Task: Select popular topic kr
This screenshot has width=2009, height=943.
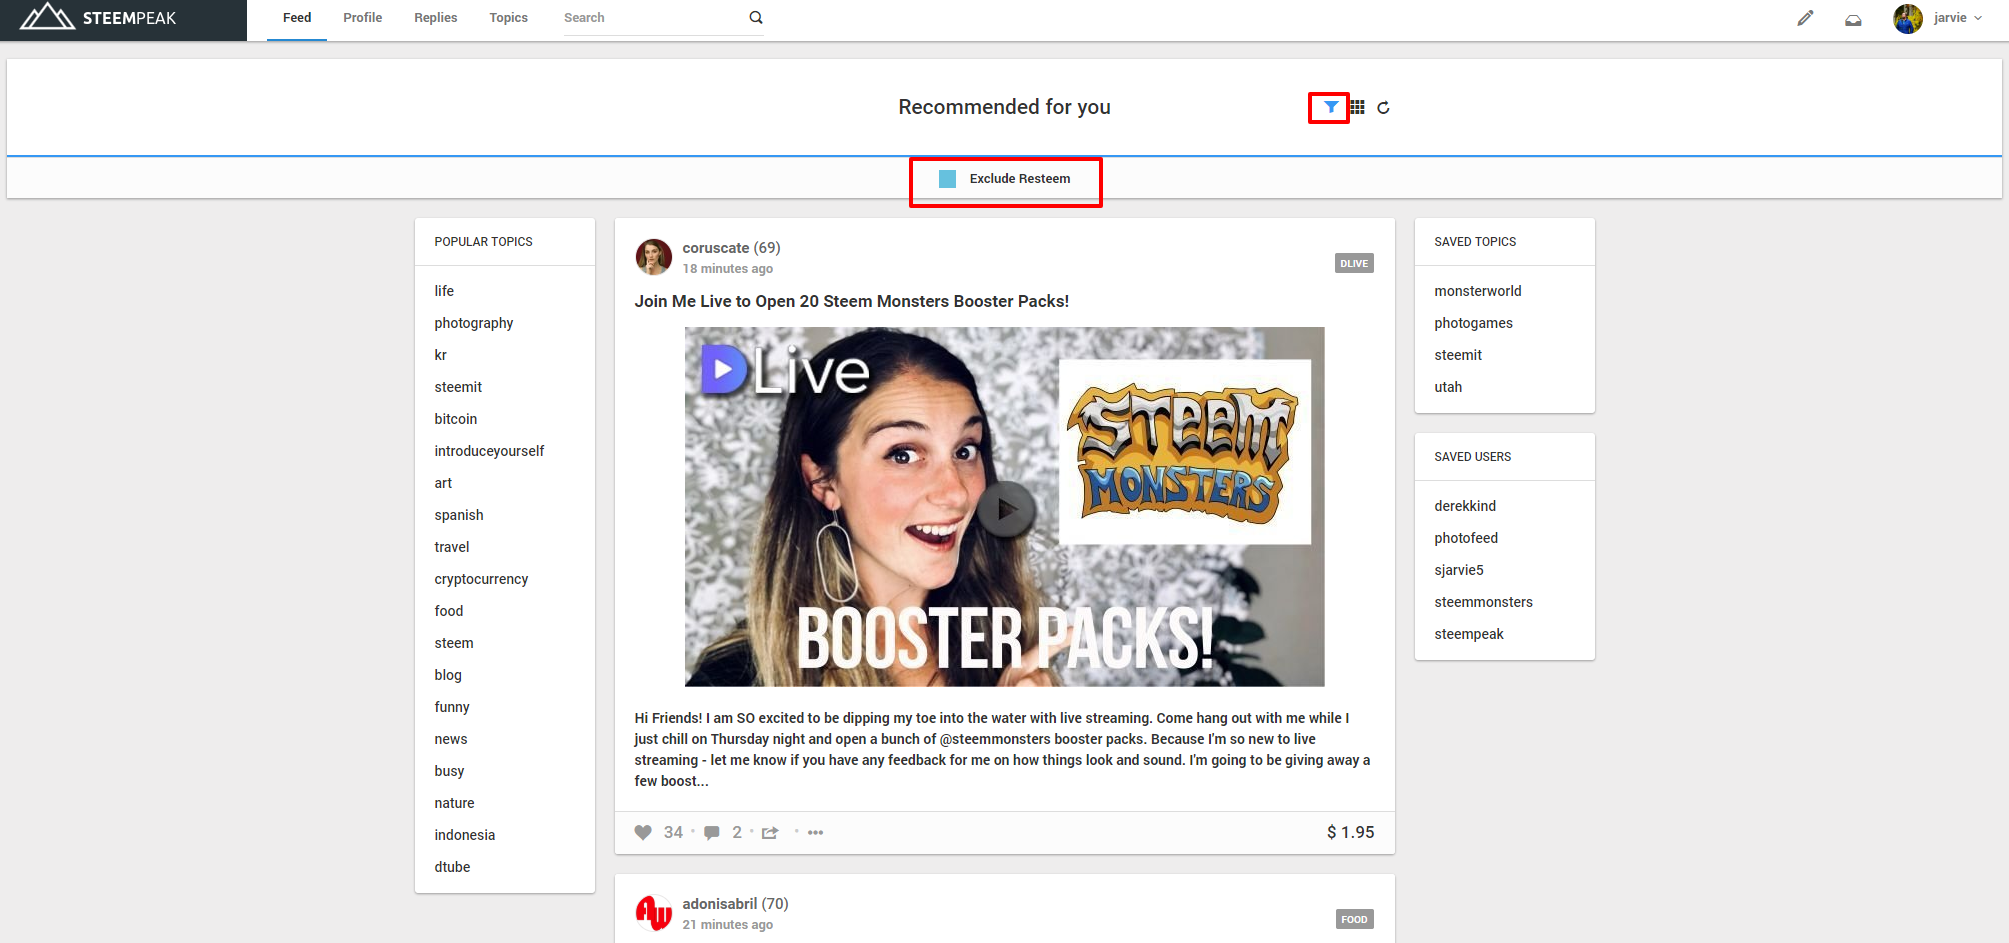Action: 440,355
